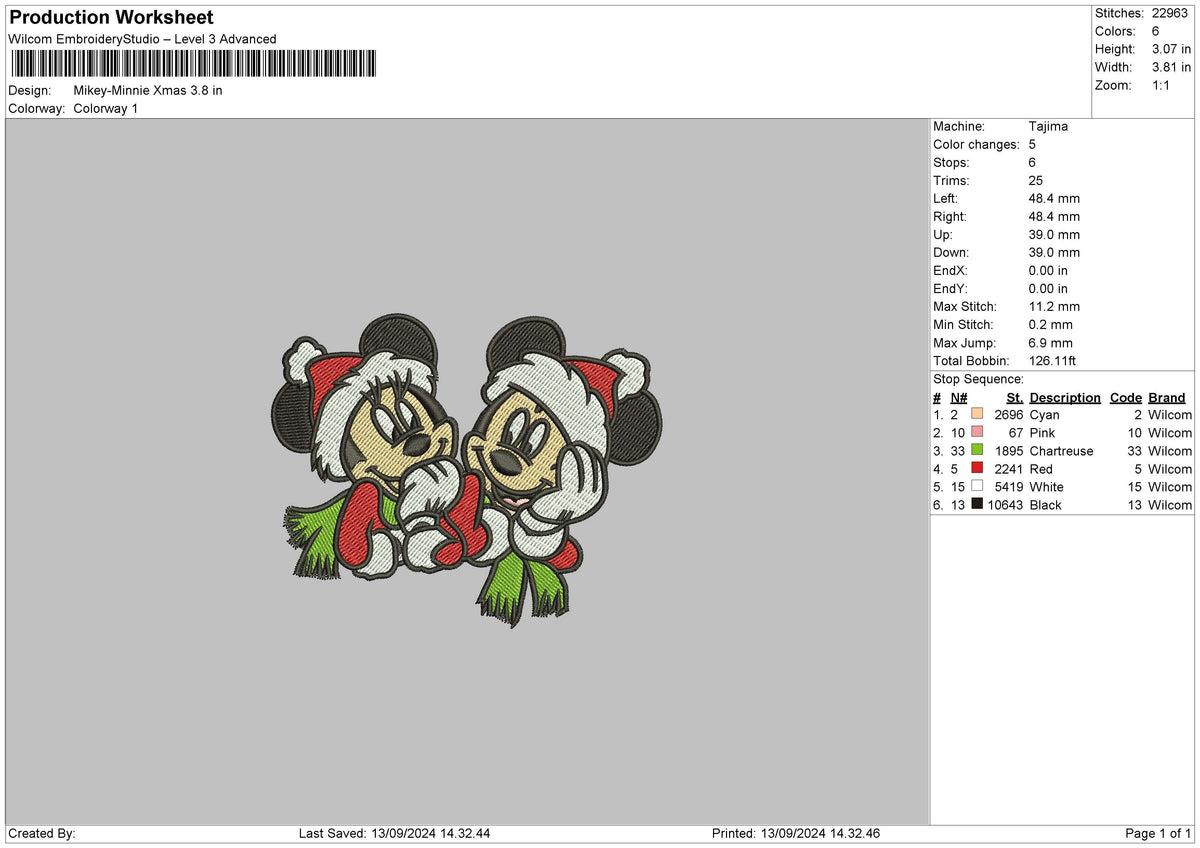
Task: Click the Trims value 25
Action: [x=1036, y=180]
